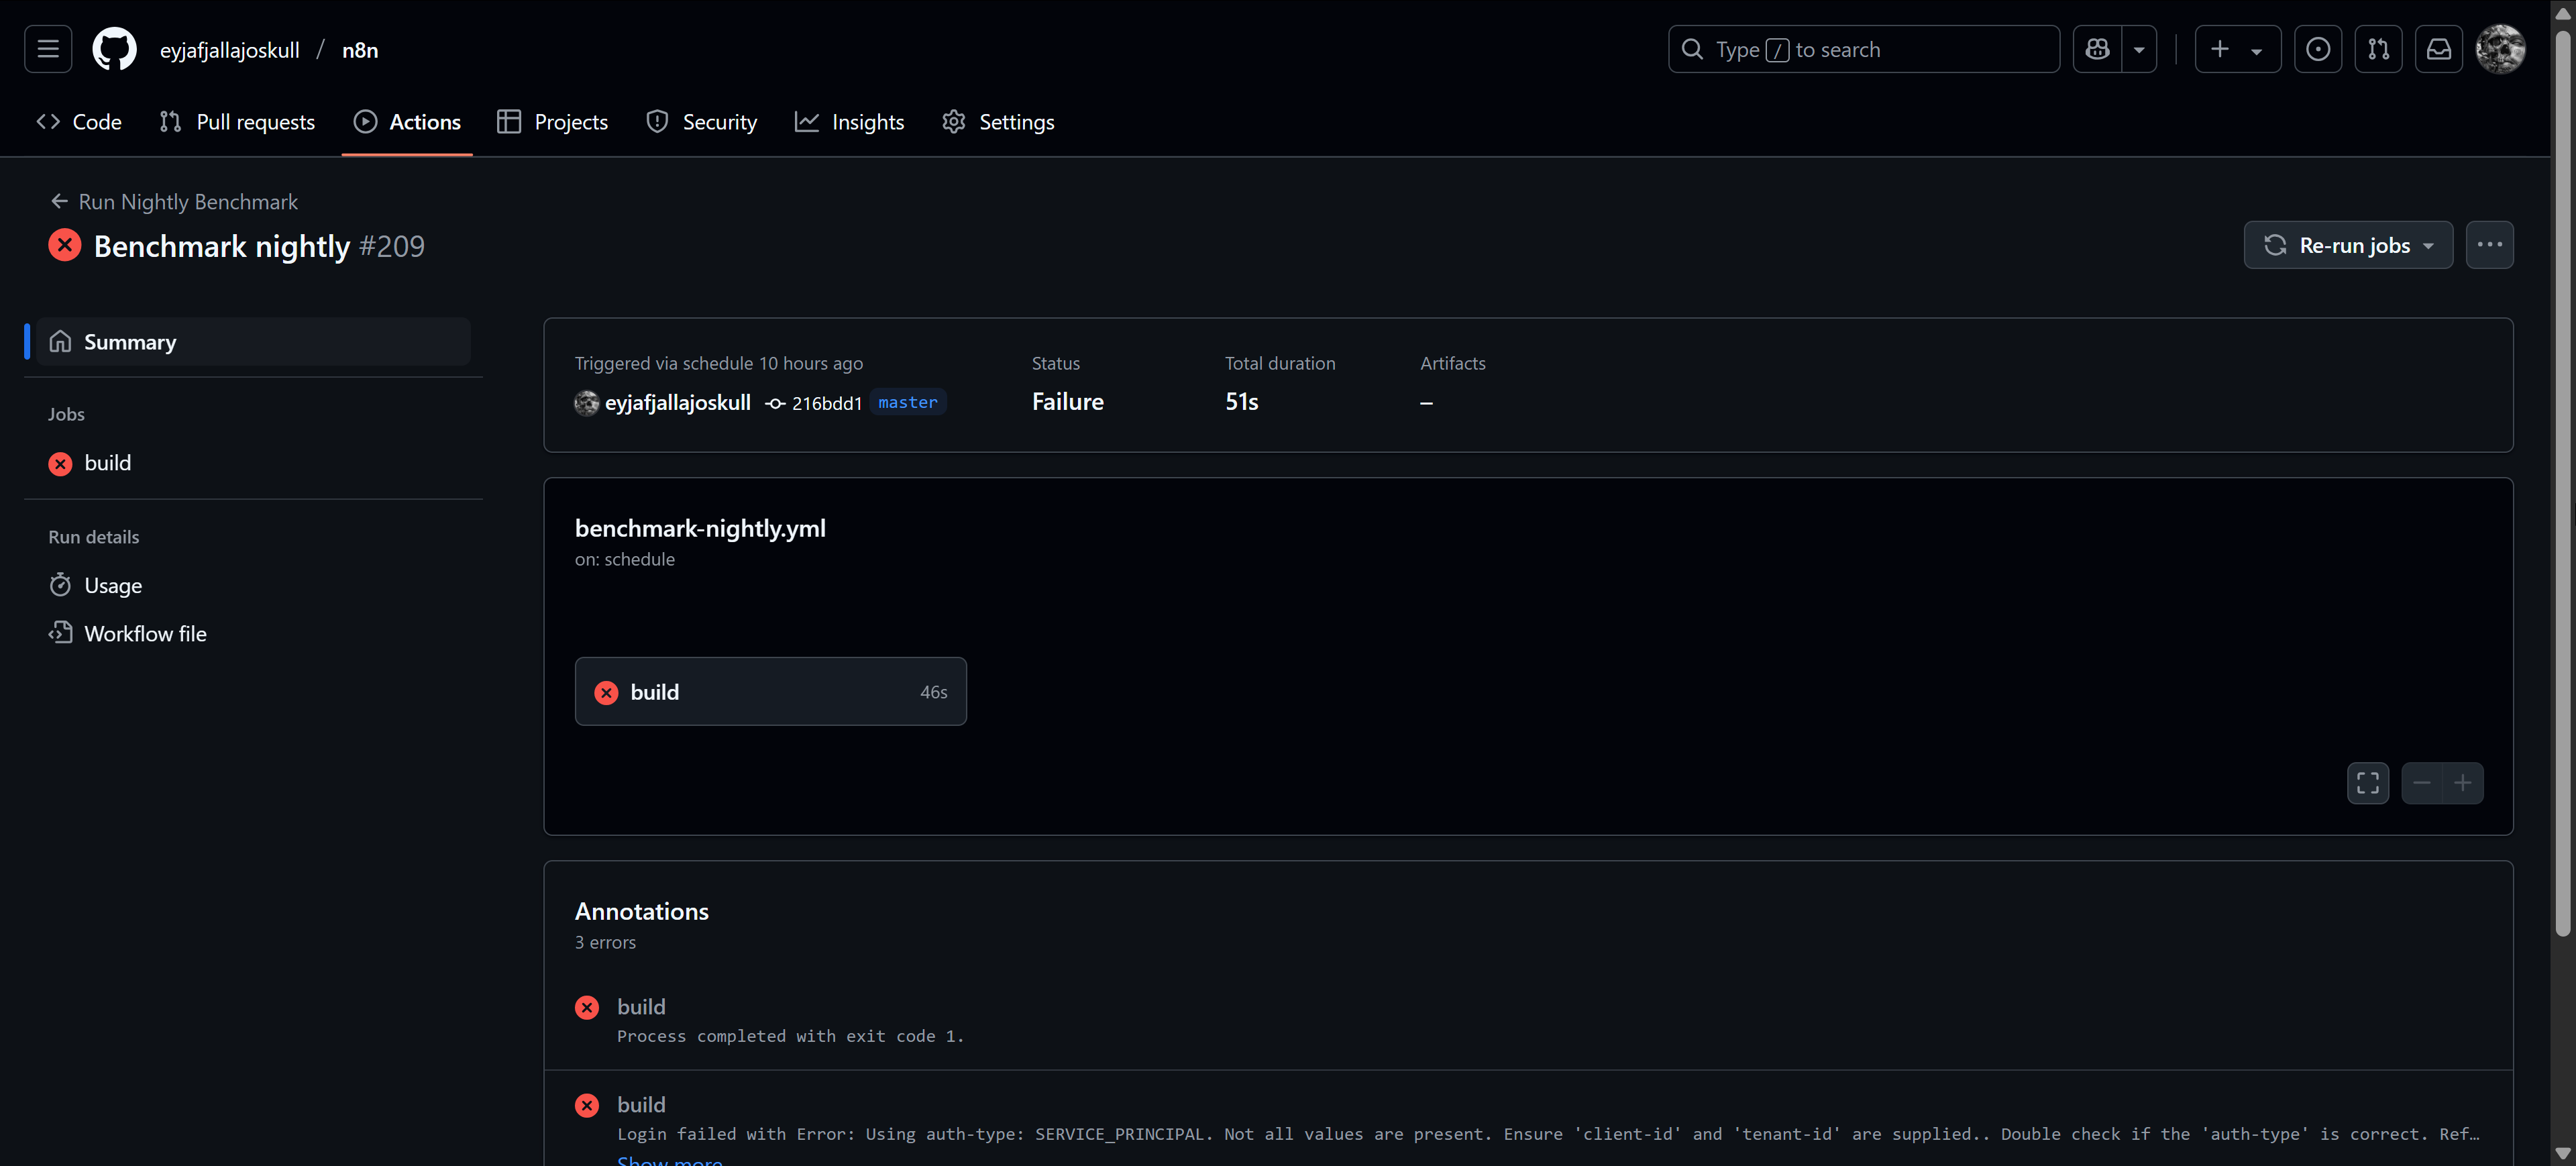Viewport: 2576px width, 1166px height.
Task: Open the issues icon in header
Action: [2318, 49]
